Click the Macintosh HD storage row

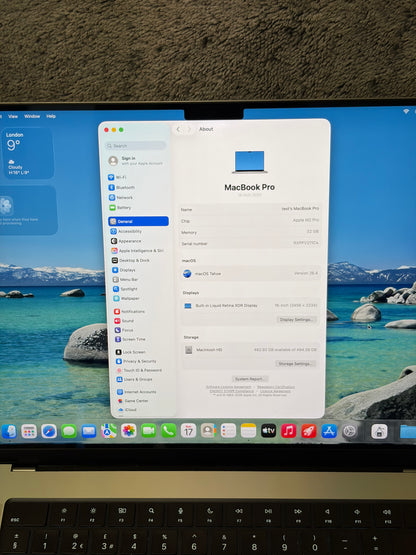click(x=250, y=350)
